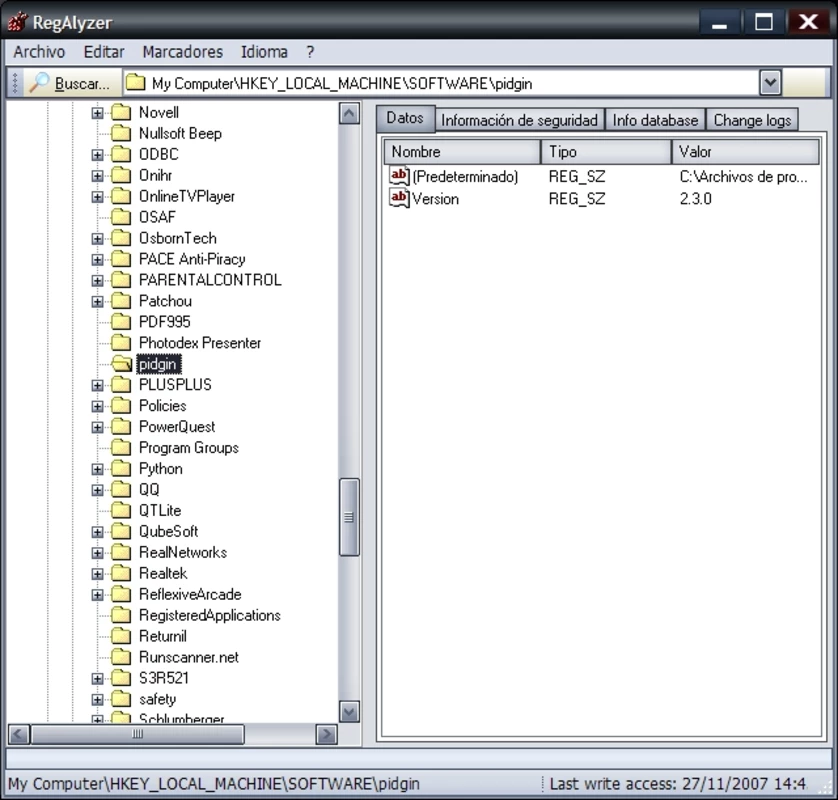Image resolution: width=838 pixels, height=800 pixels.
Task: Click the tree horizontal scrollbar thumb
Action: [137, 734]
